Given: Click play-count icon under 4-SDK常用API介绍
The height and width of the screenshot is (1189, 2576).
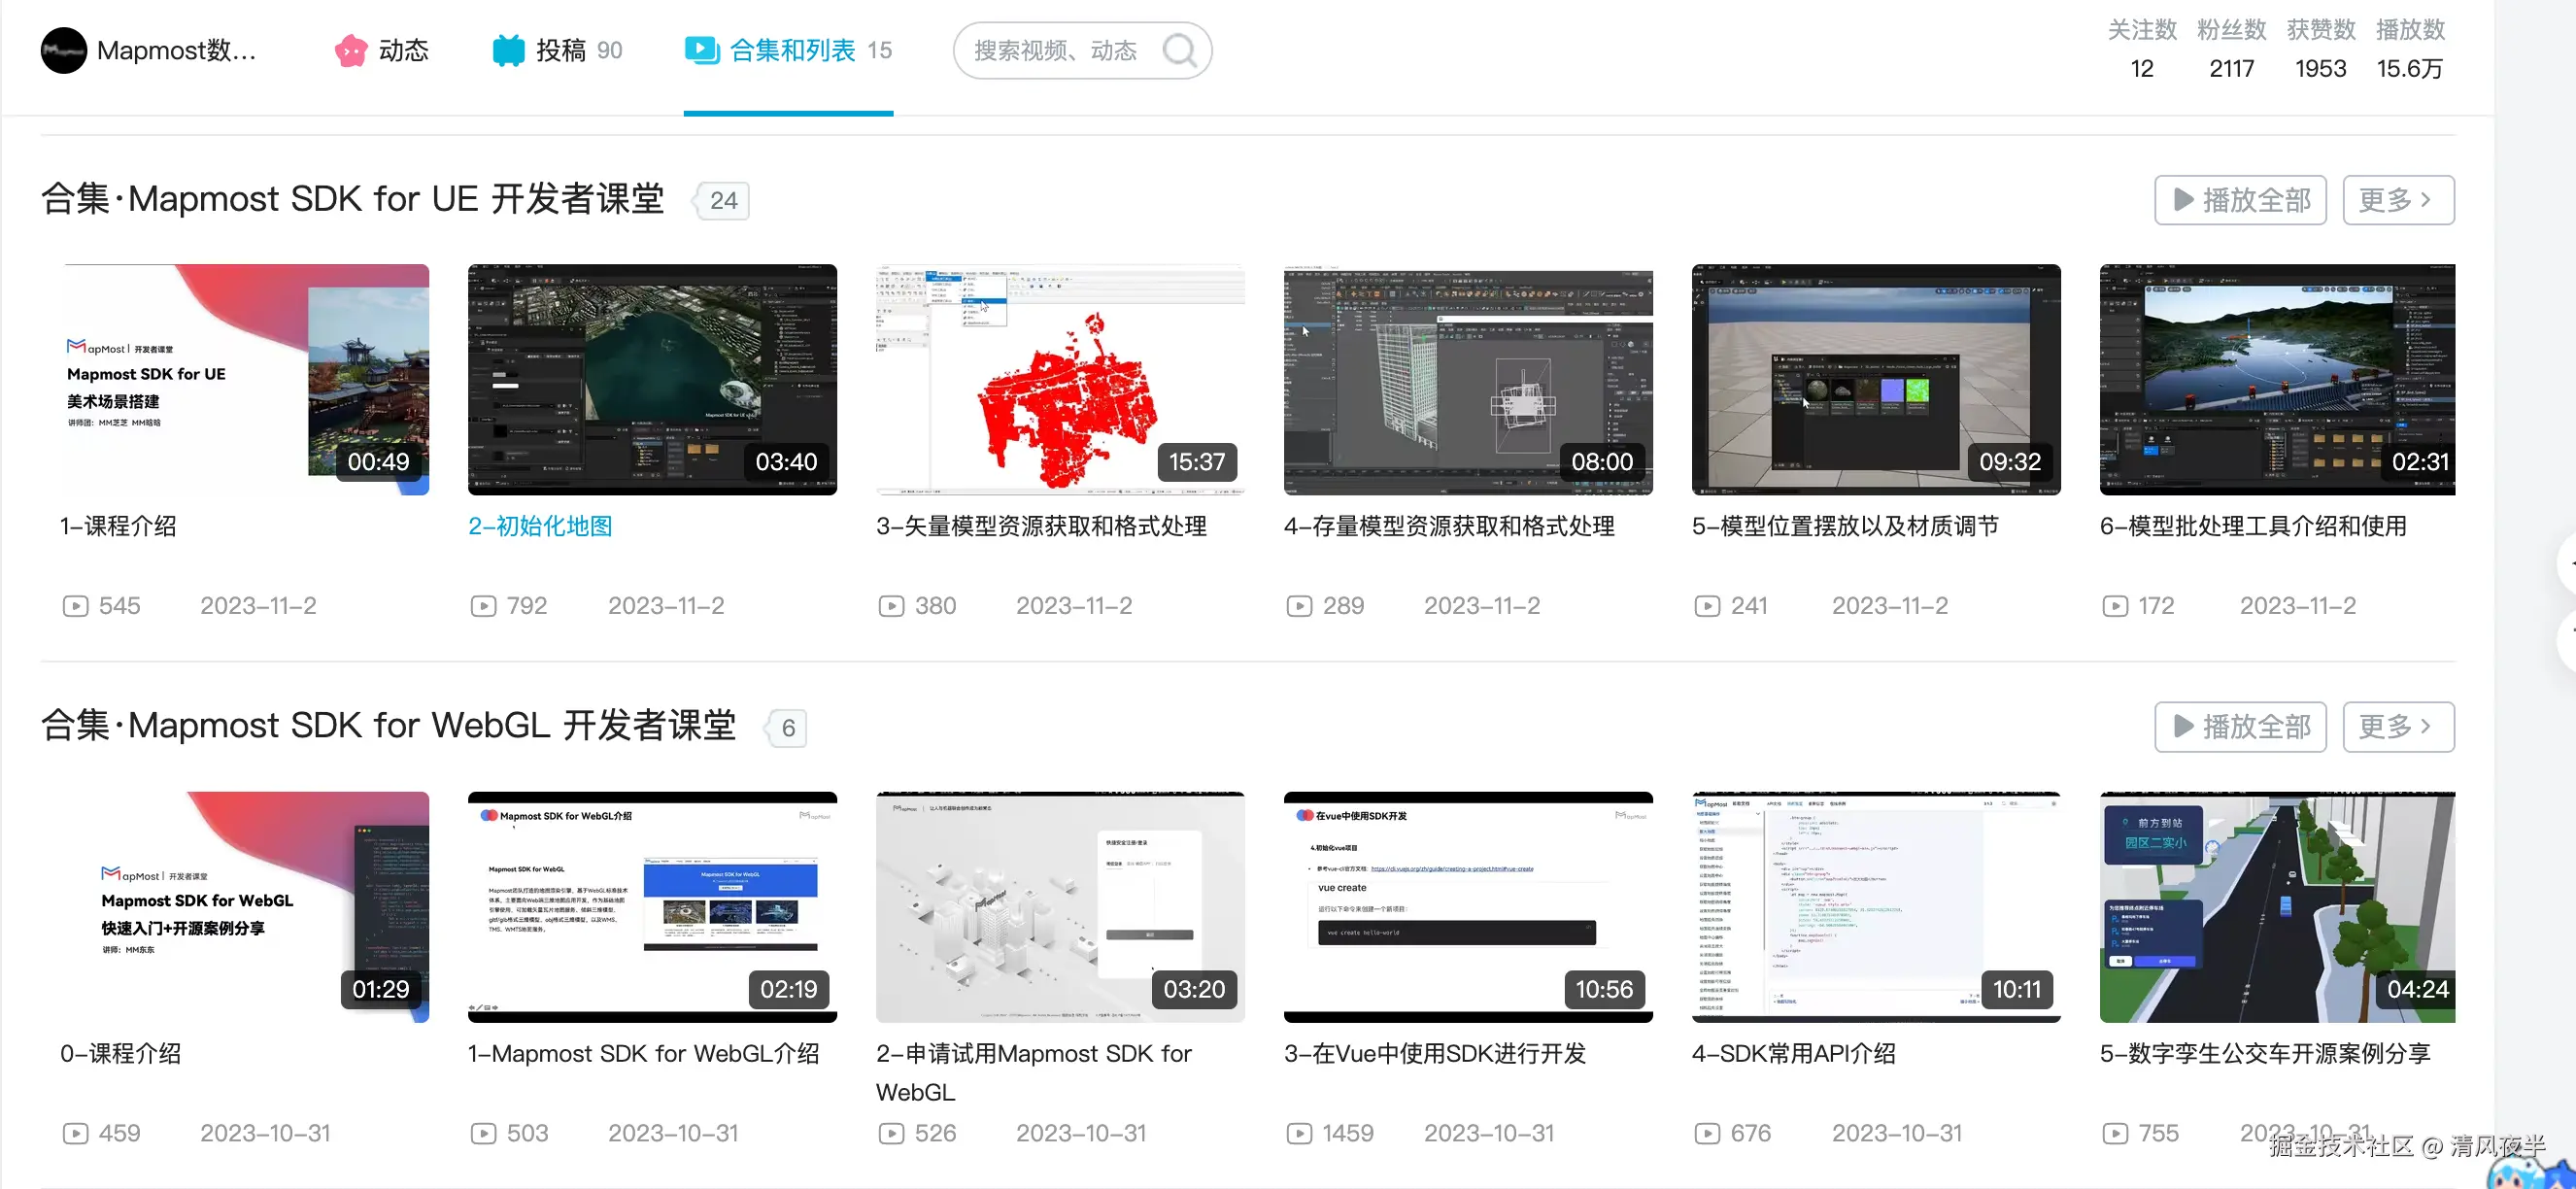Looking at the screenshot, I should (x=1707, y=1133).
